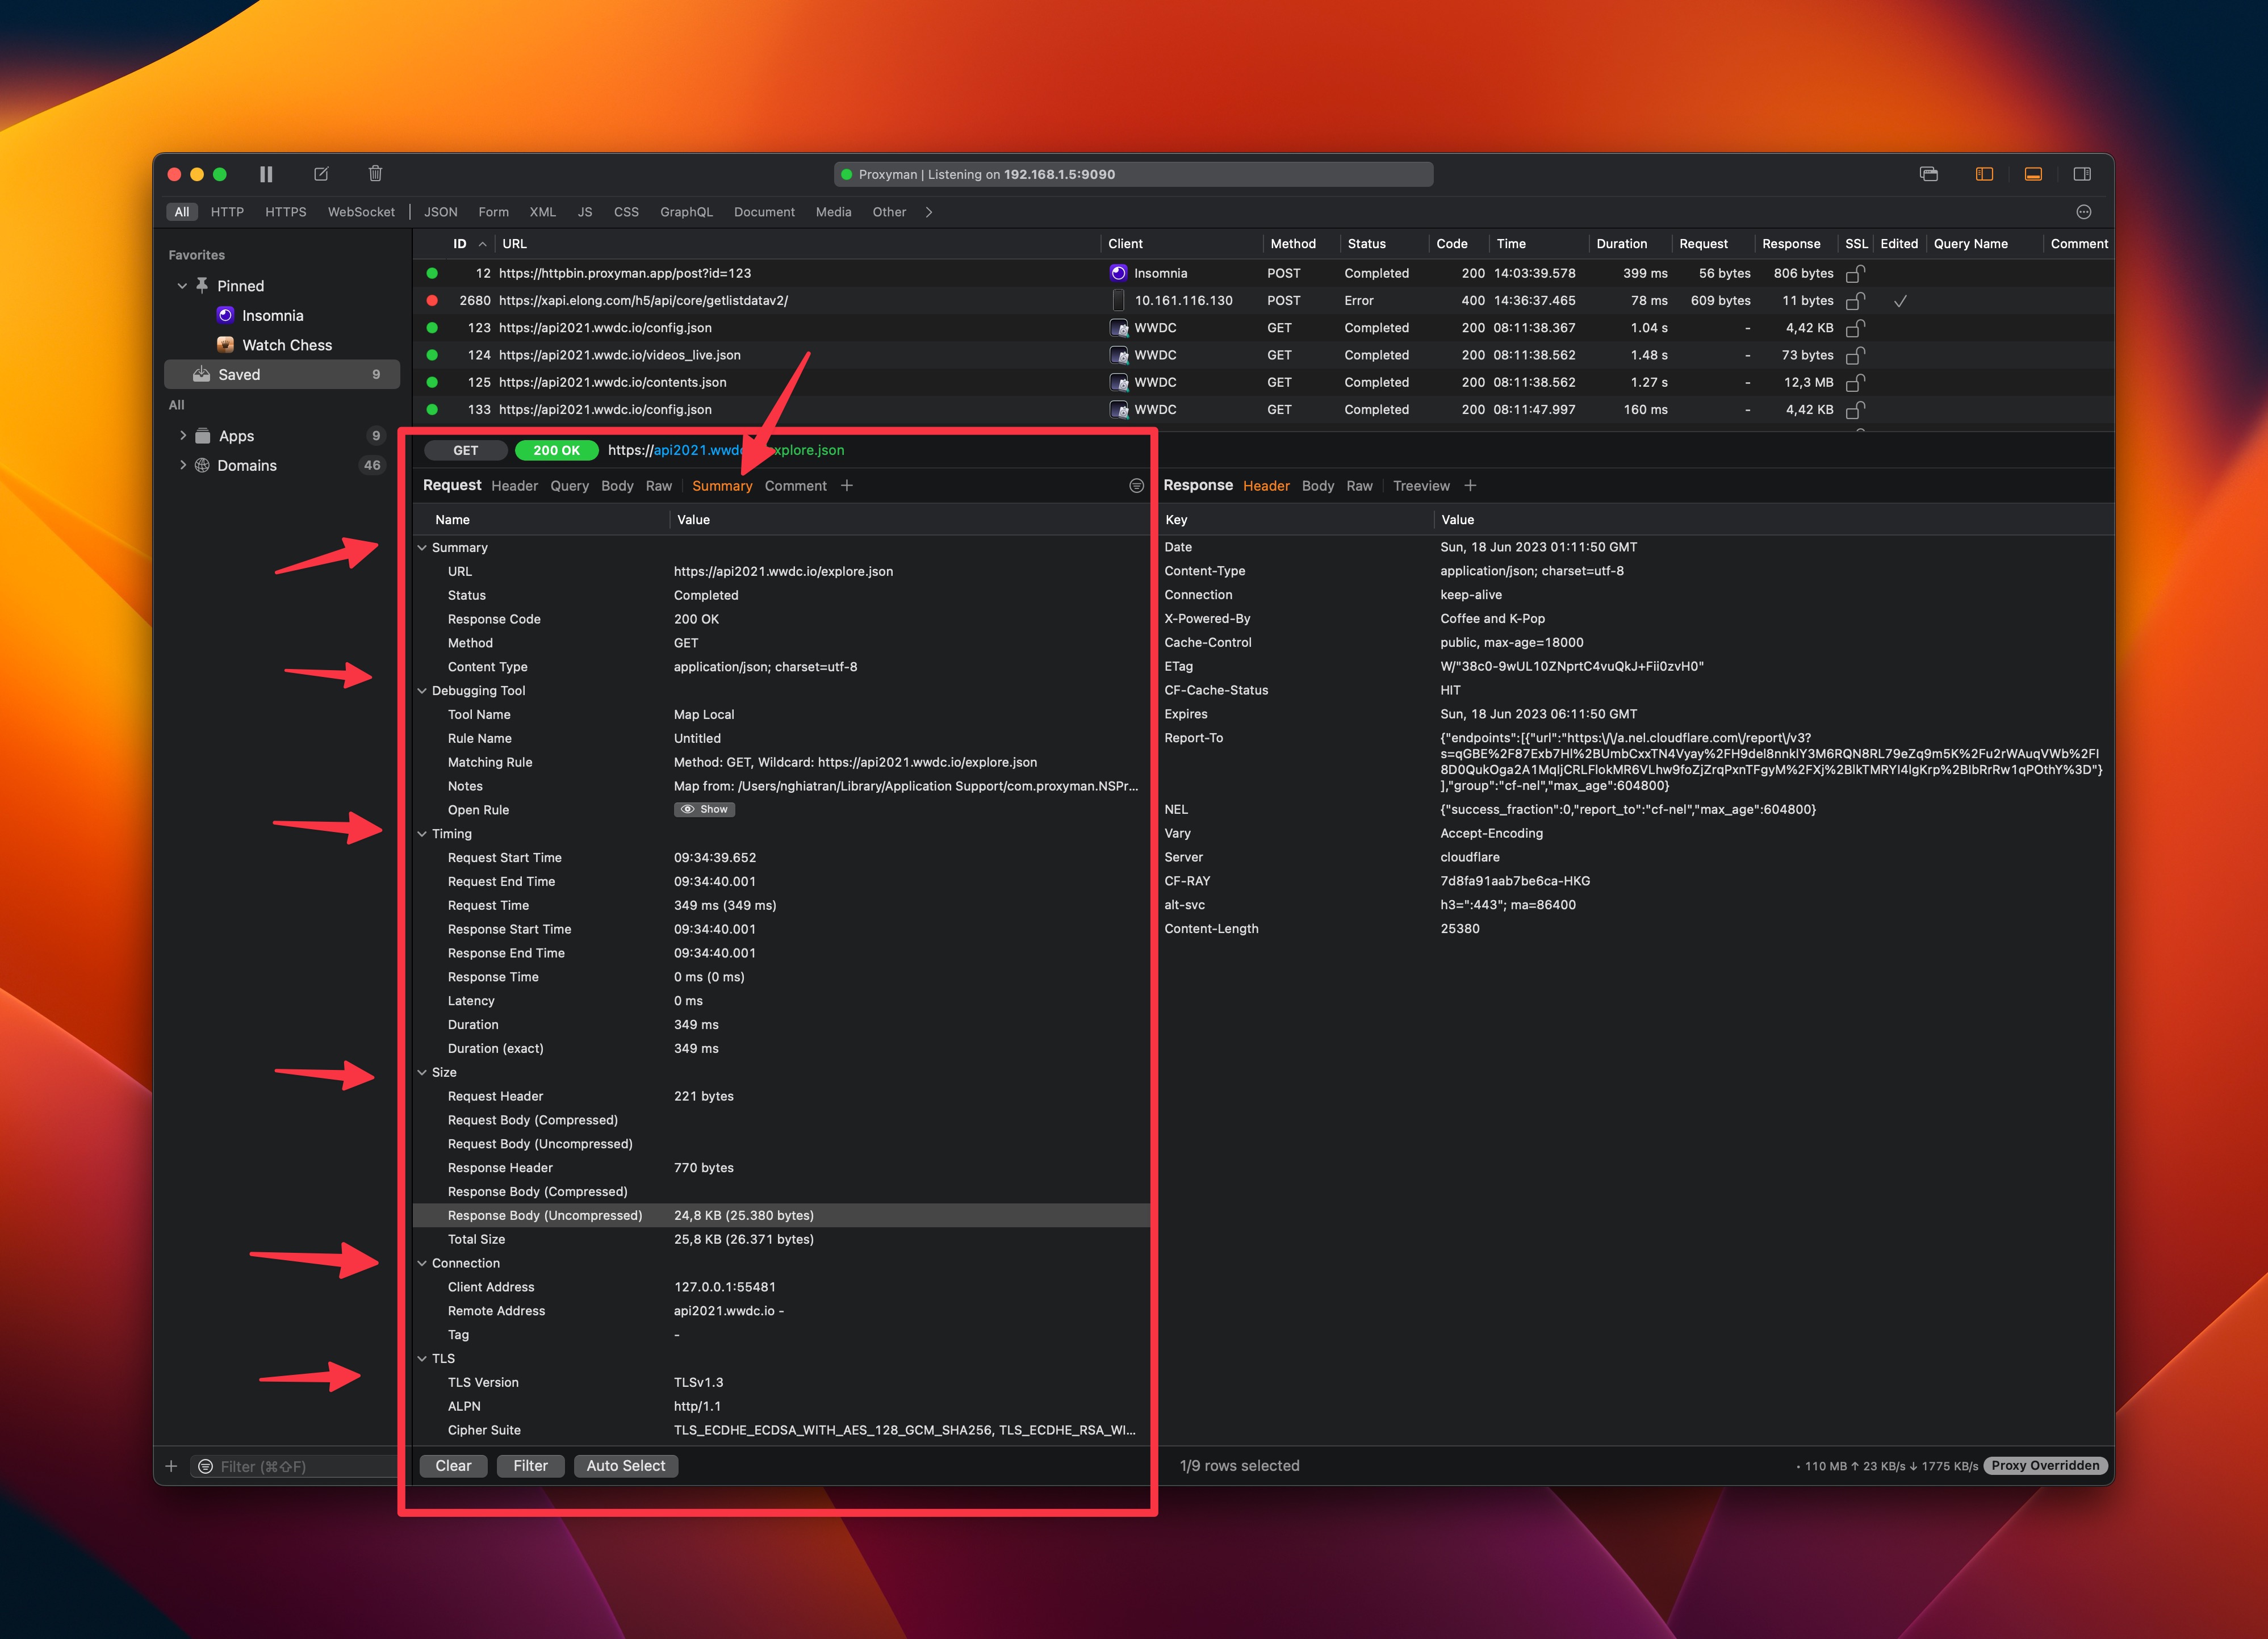This screenshot has width=2268, height=1639.
Task: Pause traffic capturing with the pause icon
Action: point(266,174)
